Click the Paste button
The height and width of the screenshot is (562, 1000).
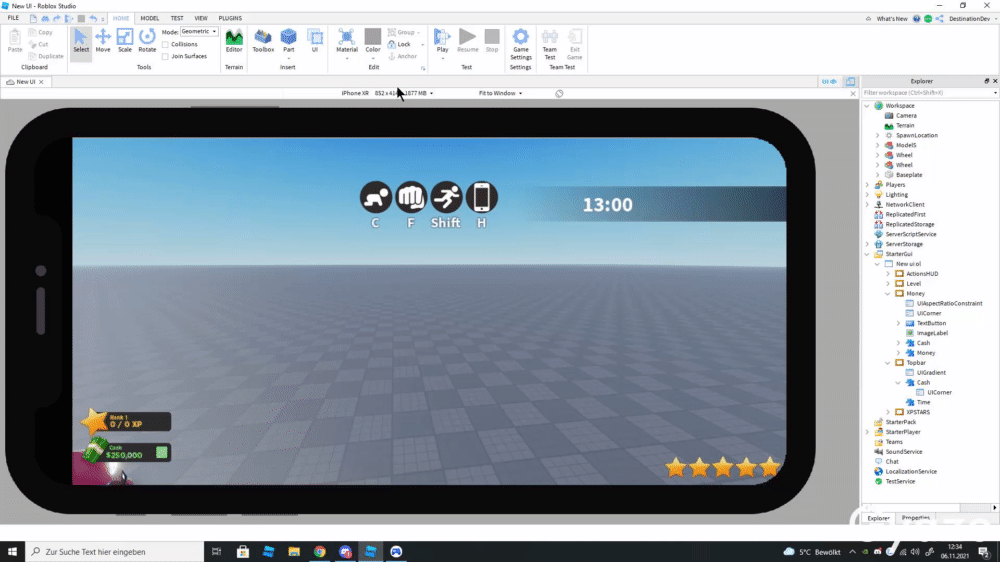15,41
